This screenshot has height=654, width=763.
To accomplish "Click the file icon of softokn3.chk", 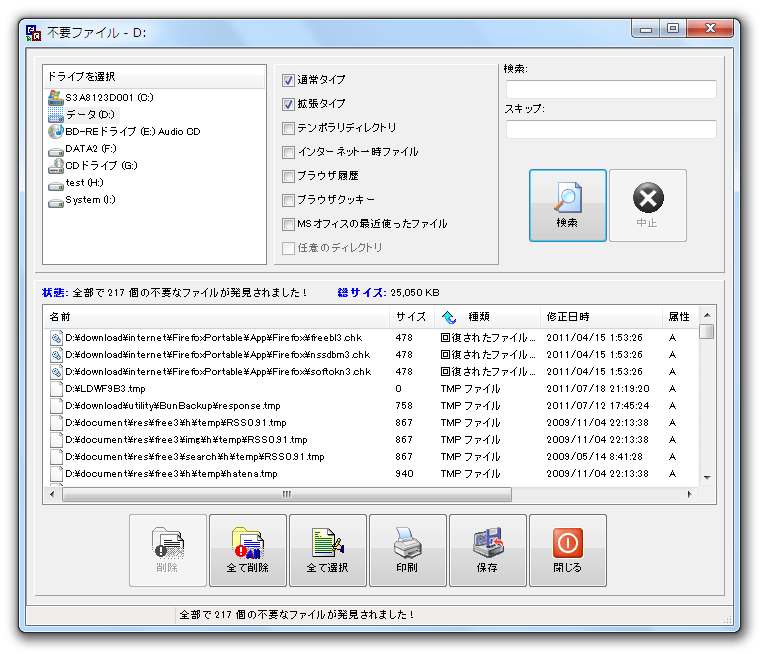I will tap(56, 372).
